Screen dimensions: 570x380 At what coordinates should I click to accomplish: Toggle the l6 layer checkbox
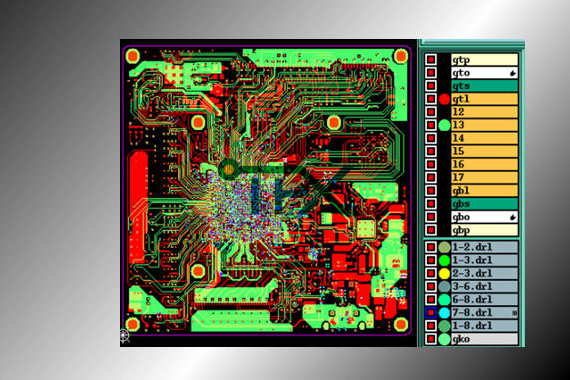431,164
